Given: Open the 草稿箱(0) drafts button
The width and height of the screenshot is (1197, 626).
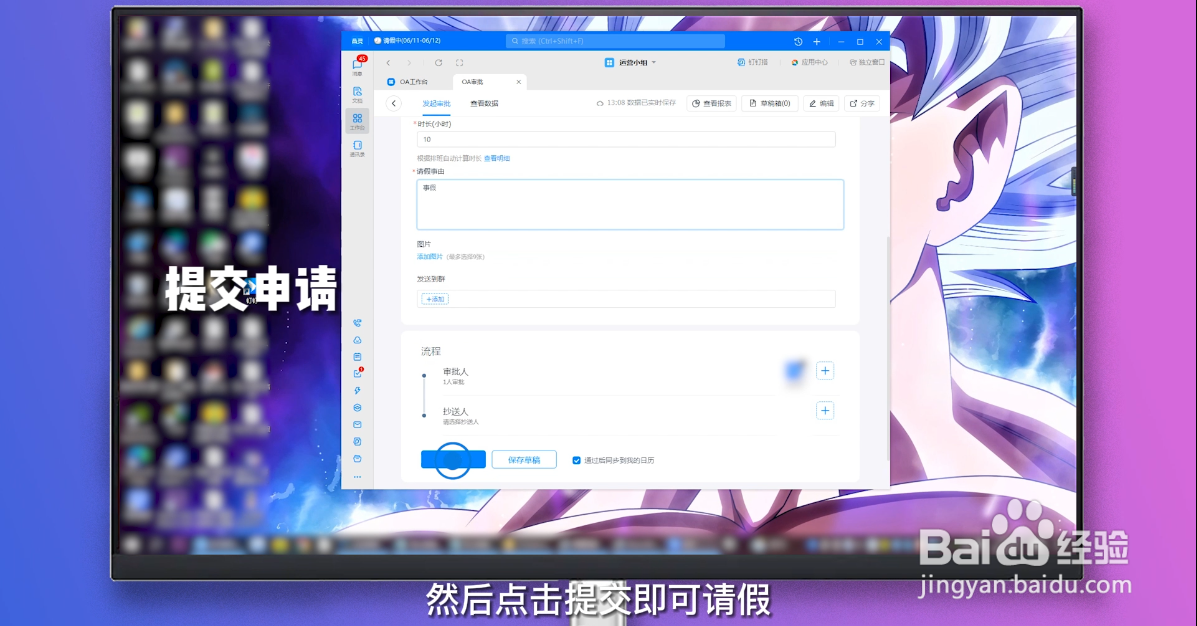Looking at the screenshot, I should click(x=770, y=103).
